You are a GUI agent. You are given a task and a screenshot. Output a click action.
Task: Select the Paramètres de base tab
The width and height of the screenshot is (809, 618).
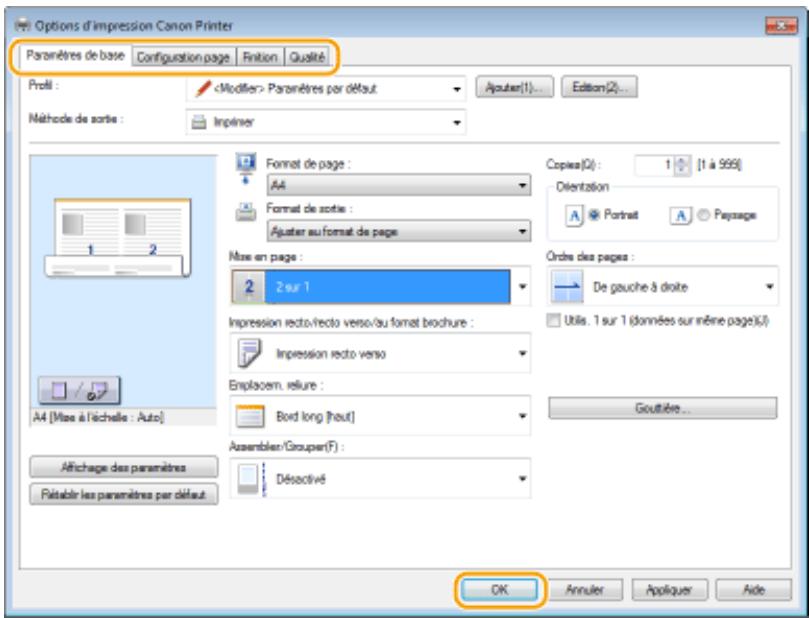[75, 55]
